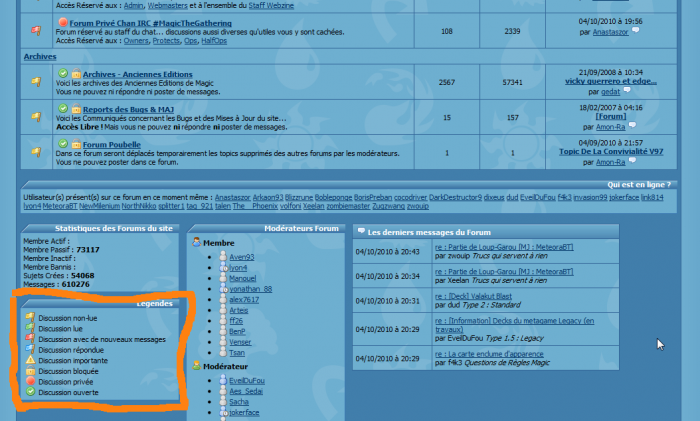View online user Arkaon93 profile
The height and width of the screenshot is (421, 700).
click(x=268, y=197)
